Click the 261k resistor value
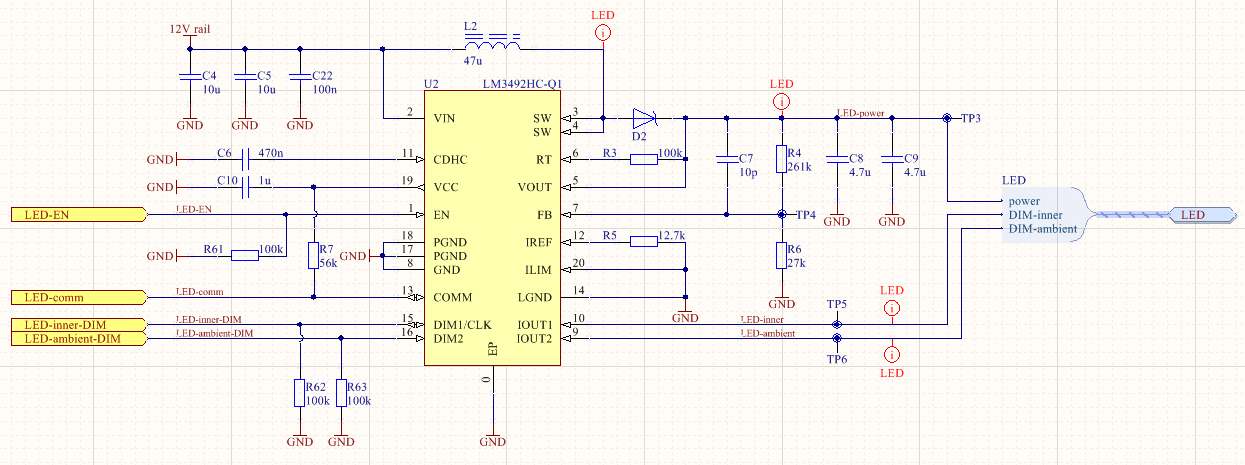The image size is (1245, 465). 799,166
